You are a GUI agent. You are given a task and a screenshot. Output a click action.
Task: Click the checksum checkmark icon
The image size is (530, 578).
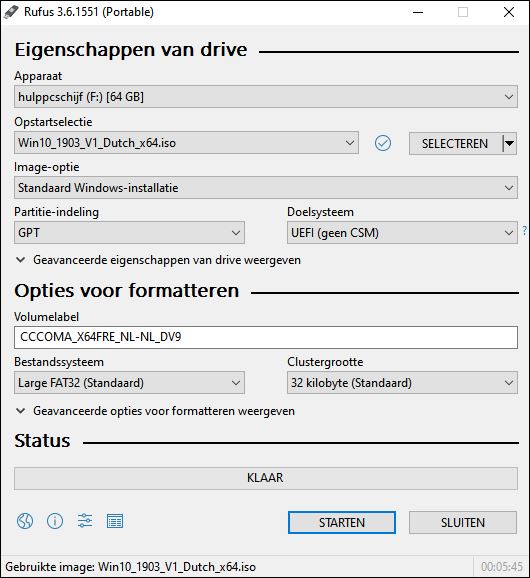[383, 143]
